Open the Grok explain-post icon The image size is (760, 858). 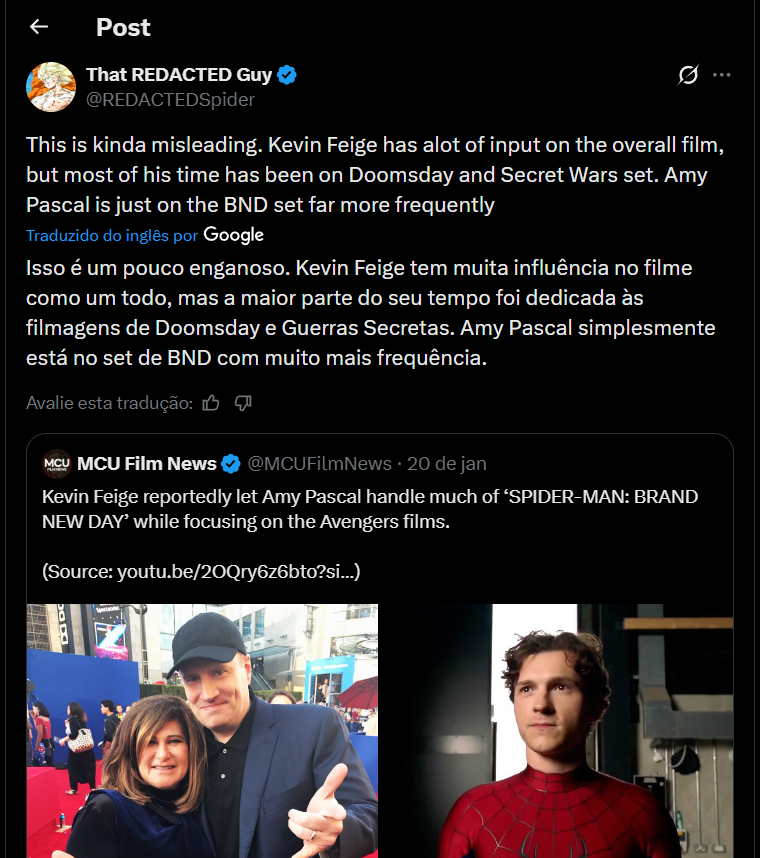(687, 75)
